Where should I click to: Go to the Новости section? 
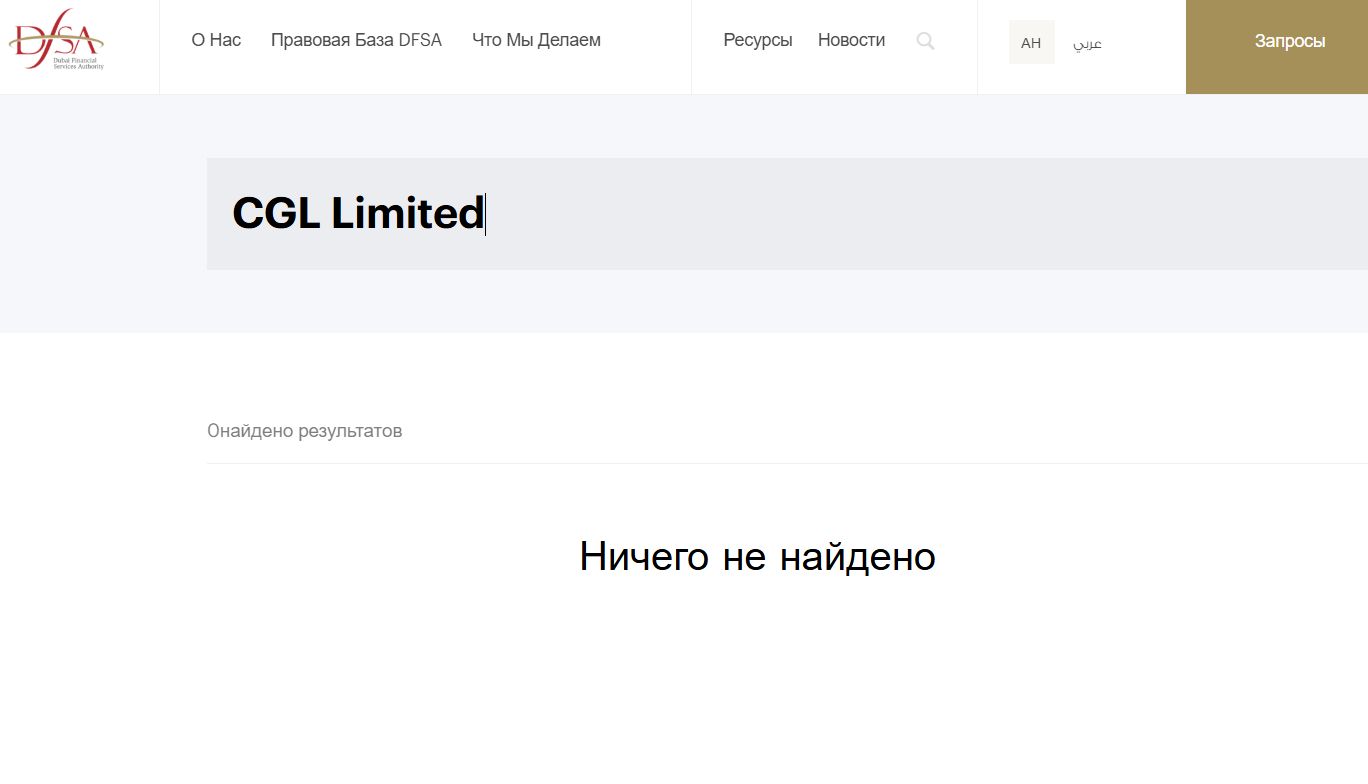coord(851,41)
